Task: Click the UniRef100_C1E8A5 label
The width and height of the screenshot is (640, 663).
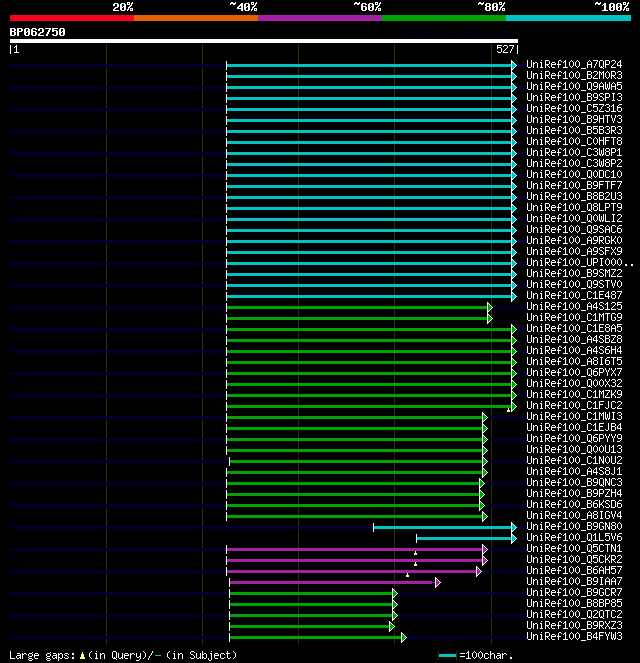Action: point(574,329)
